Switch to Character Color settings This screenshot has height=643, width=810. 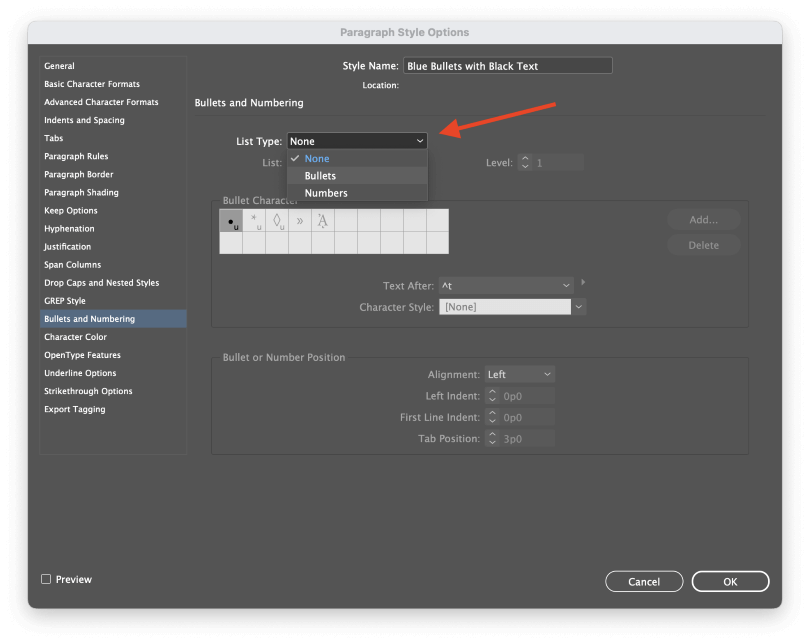tap(75, 337)
